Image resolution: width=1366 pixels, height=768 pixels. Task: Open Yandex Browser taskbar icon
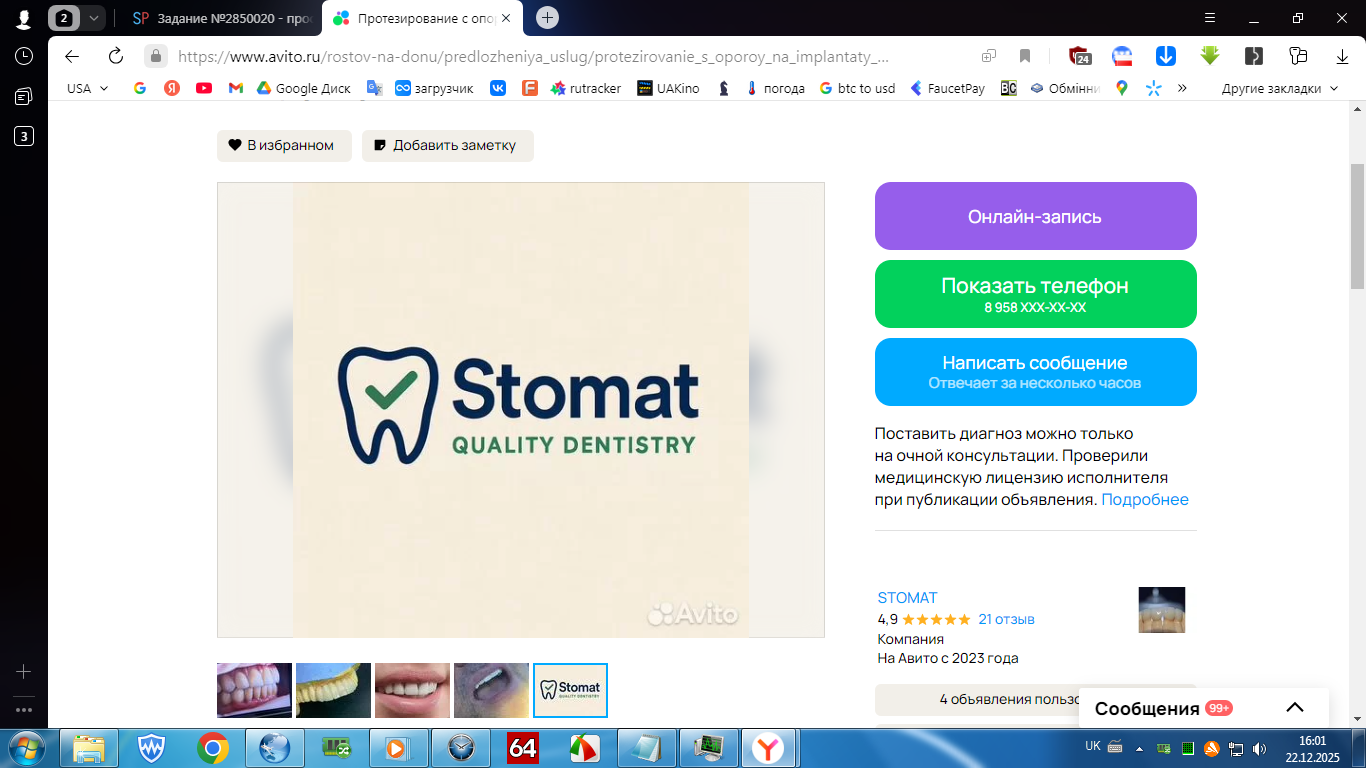pos(768,748)
